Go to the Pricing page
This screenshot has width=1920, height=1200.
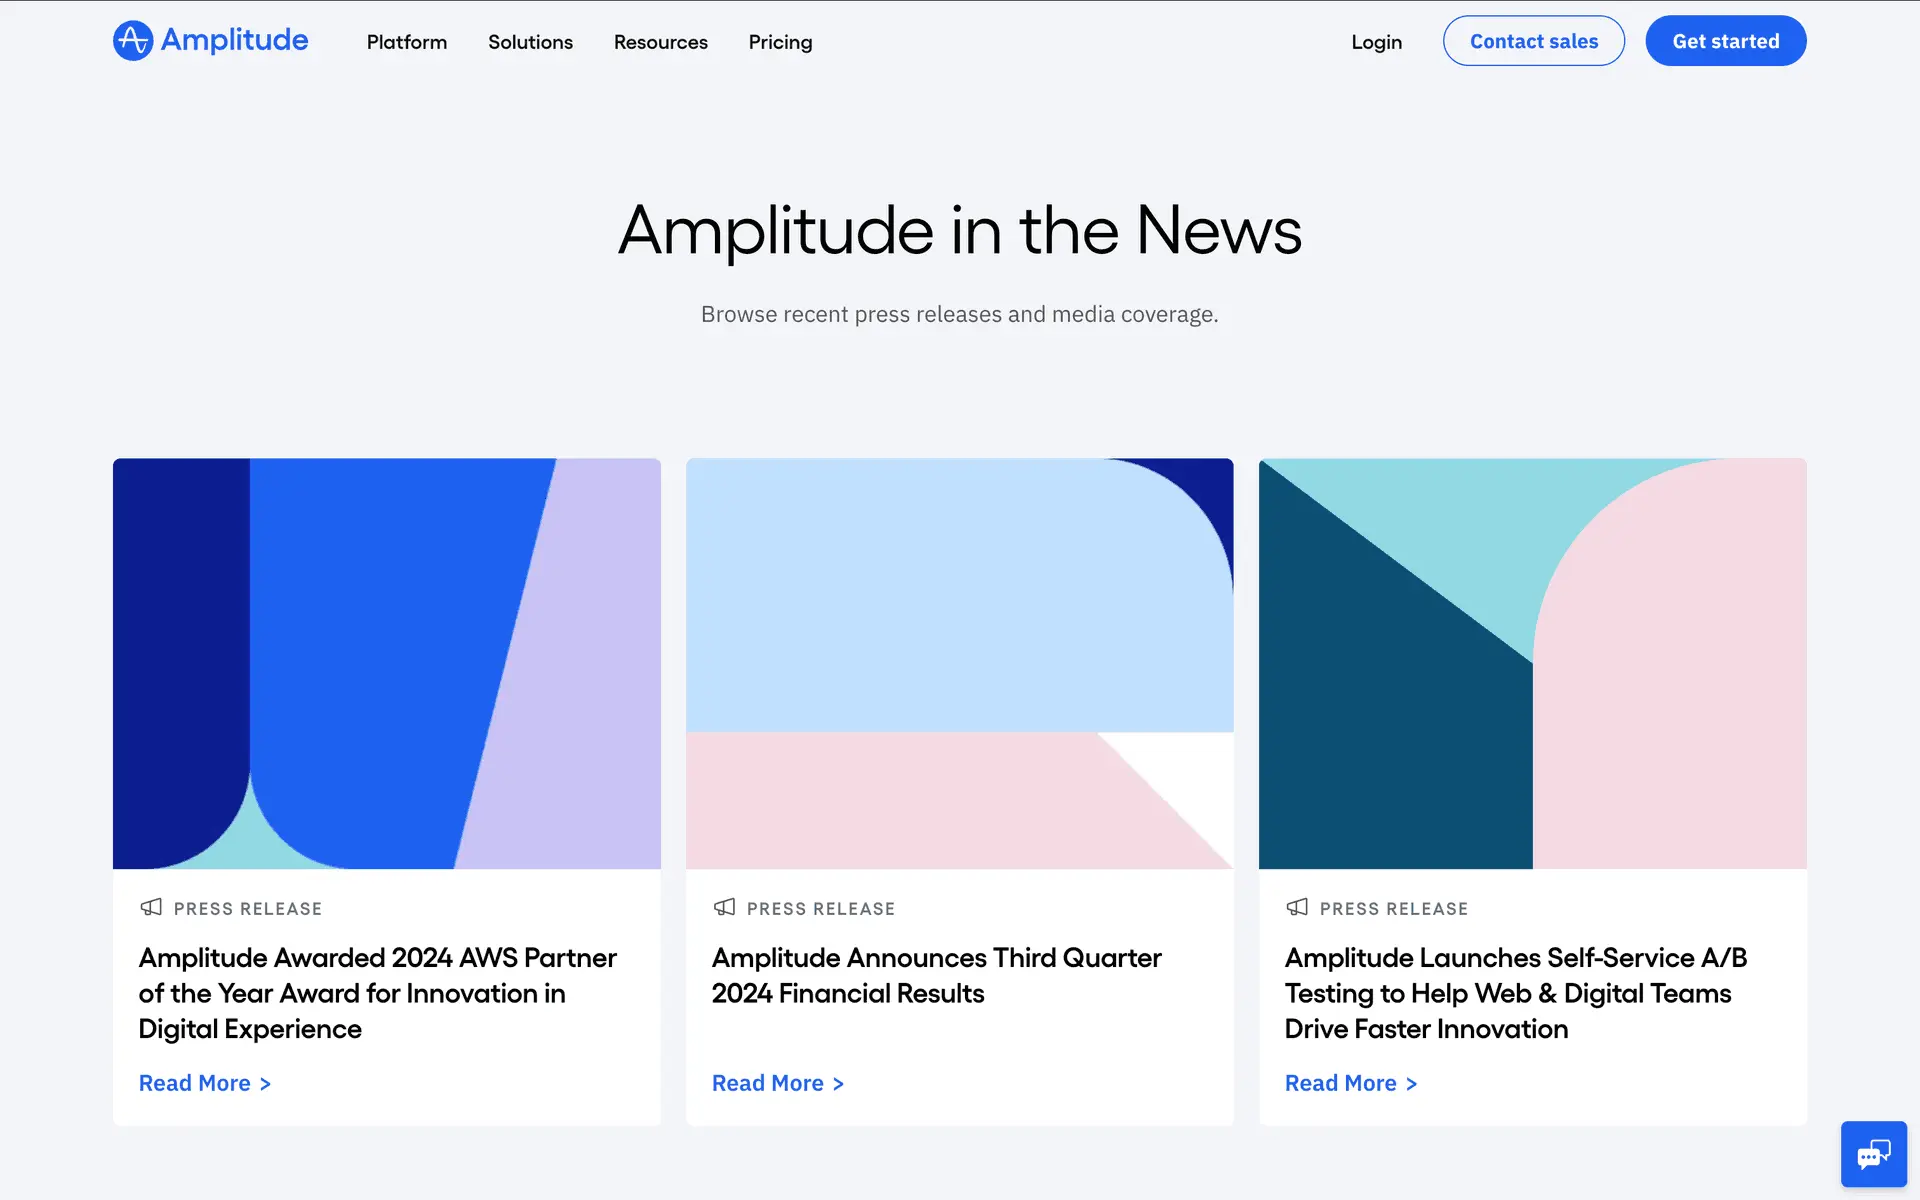click(780, 42)
